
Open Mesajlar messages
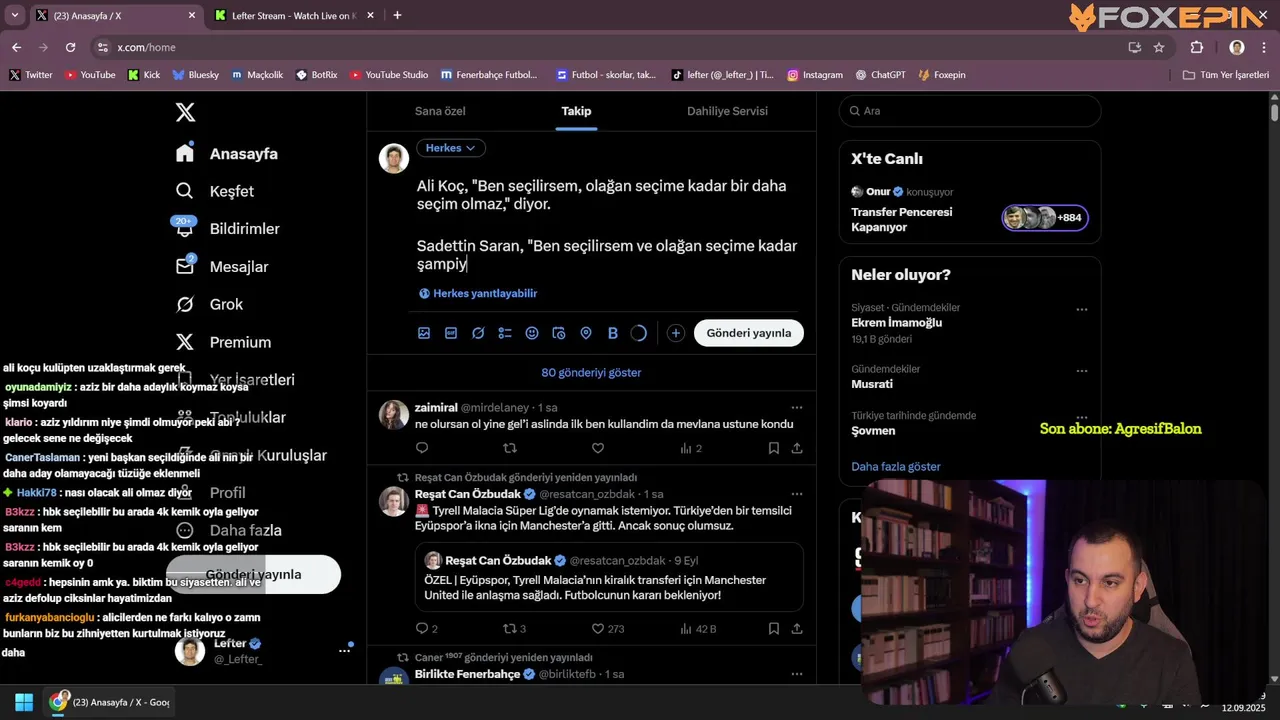[x=222, y=266]
